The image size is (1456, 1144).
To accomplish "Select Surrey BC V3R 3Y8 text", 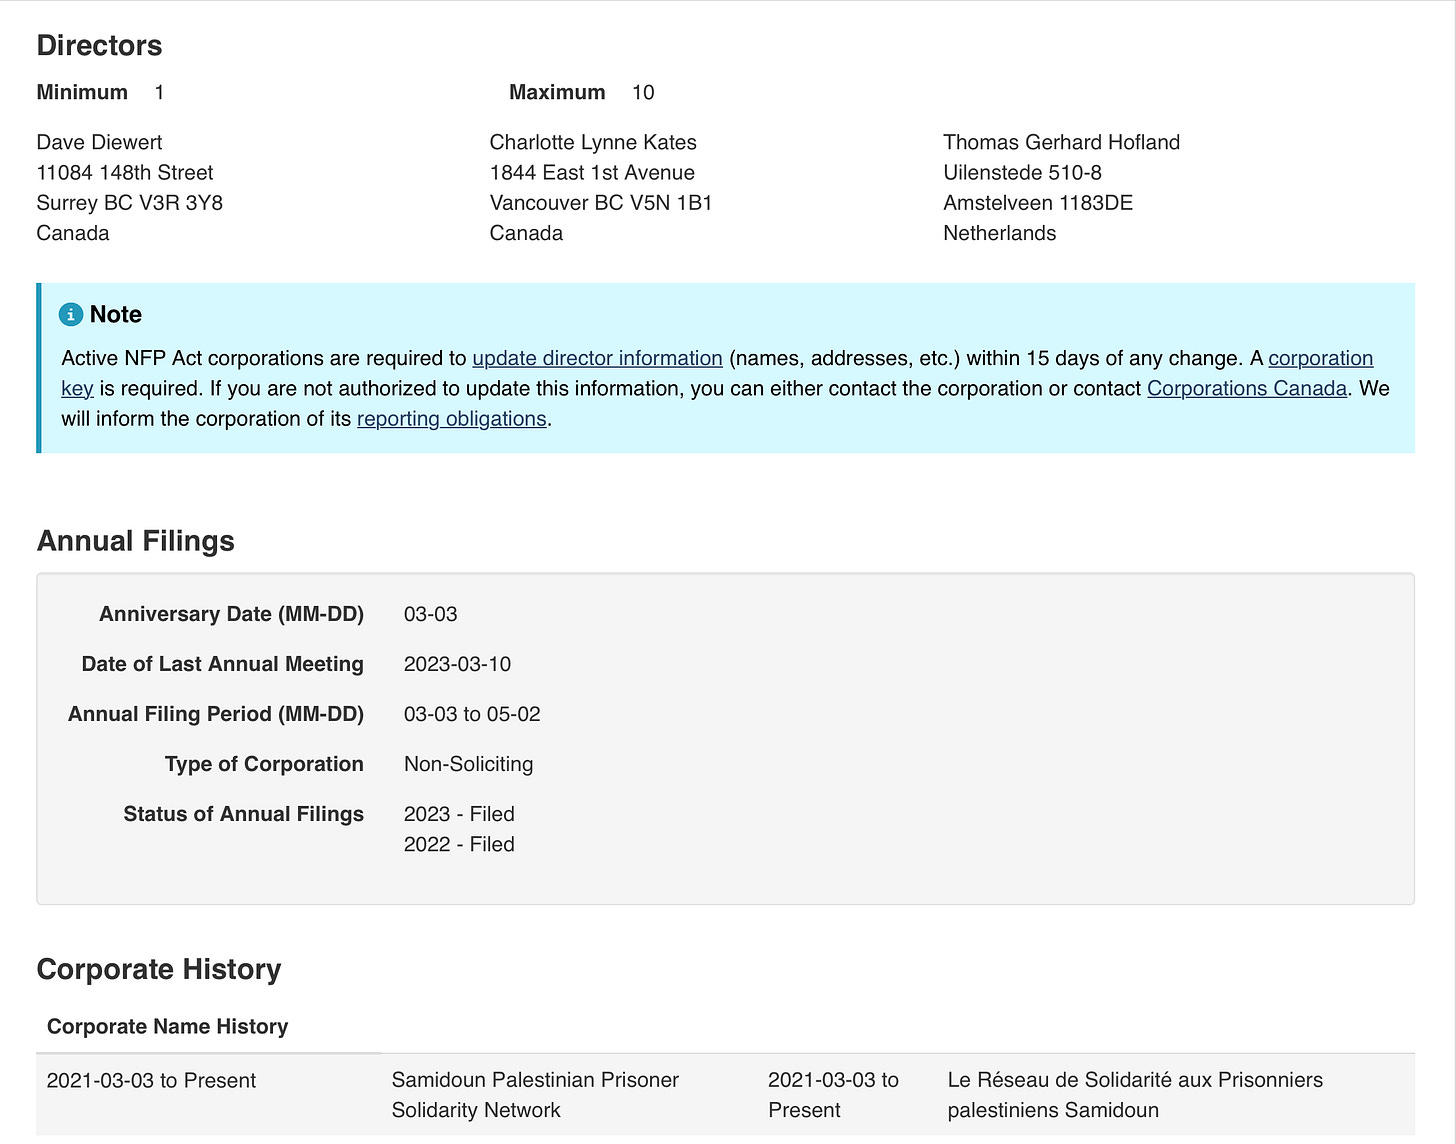I will pyautogui.click(x=129, y=202).
